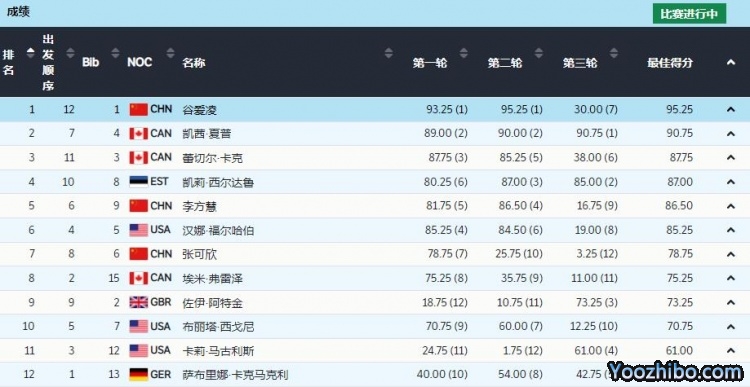750x387 pixels.
Task: Sort by the 排名 column arrows
Action: [x=31, y=53]
